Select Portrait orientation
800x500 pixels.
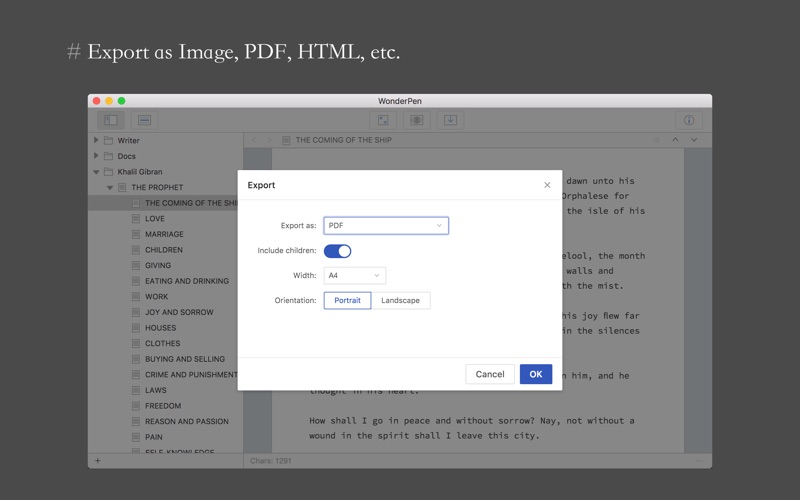click(347, 301)
